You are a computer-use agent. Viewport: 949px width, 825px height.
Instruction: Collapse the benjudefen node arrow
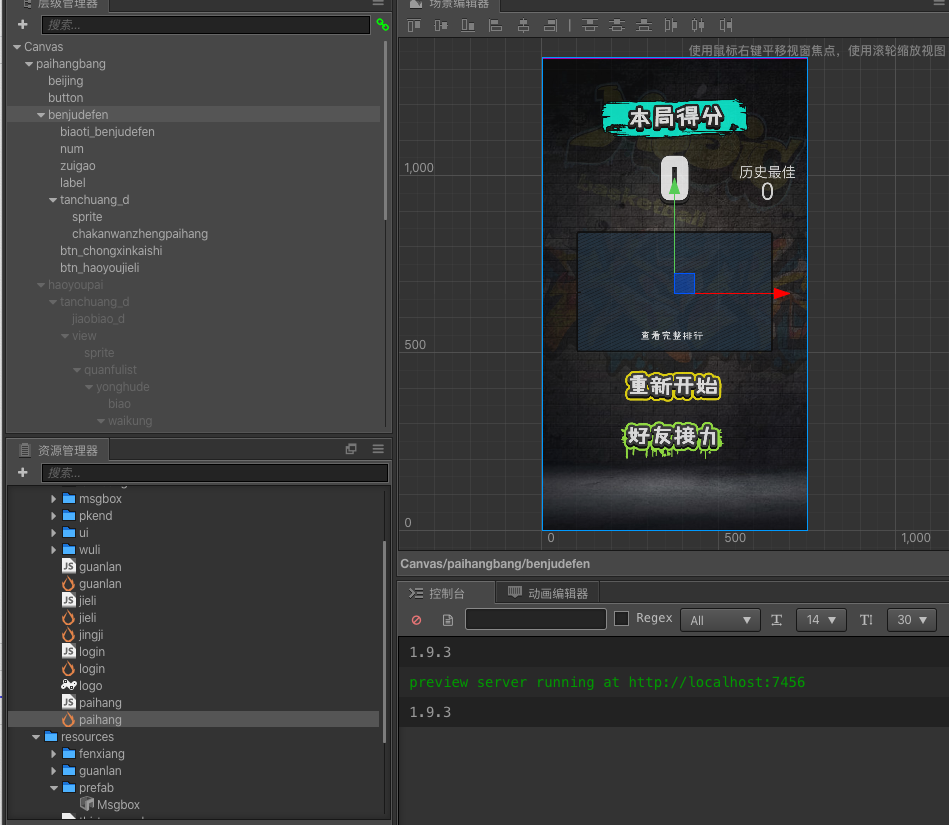[x=41, y=114]
